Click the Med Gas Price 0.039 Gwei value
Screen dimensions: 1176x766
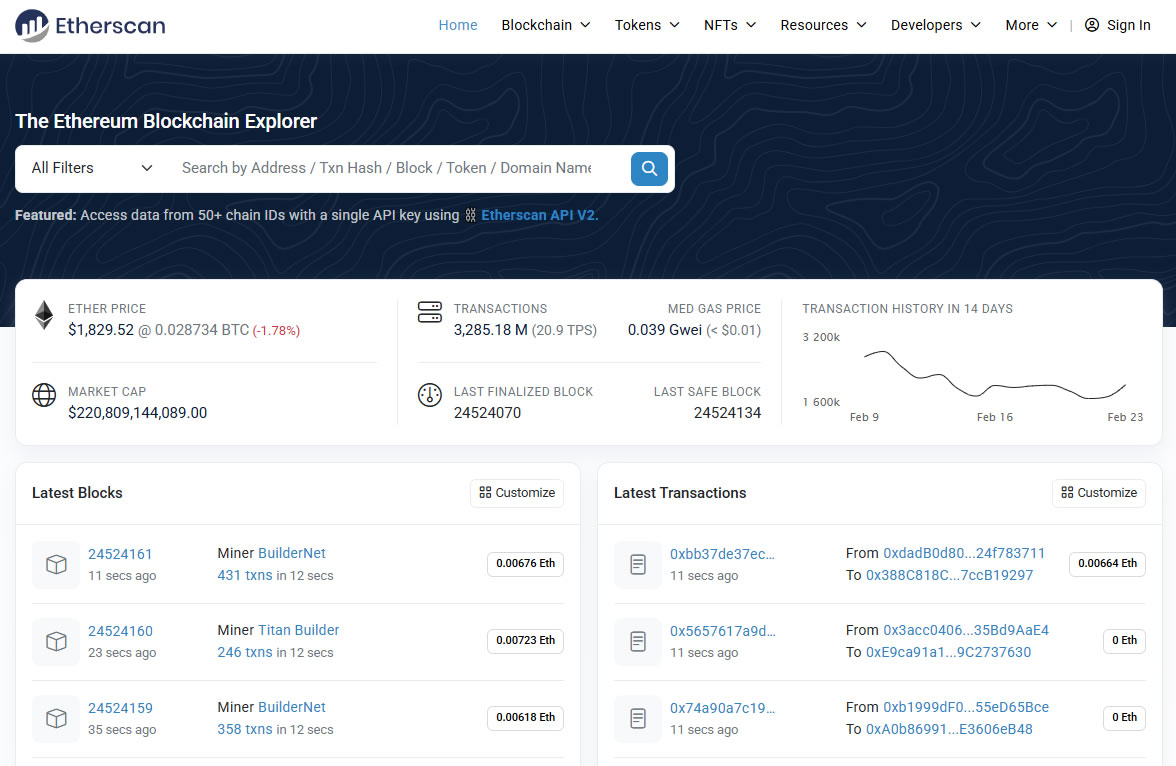(x=664, y=330)
